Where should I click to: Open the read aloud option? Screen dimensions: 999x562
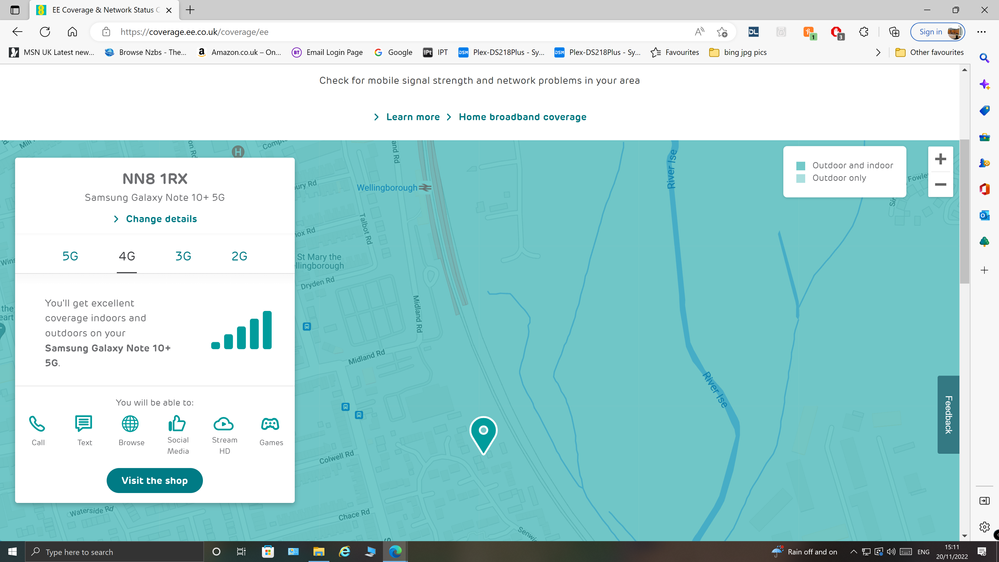coord(700,32)
